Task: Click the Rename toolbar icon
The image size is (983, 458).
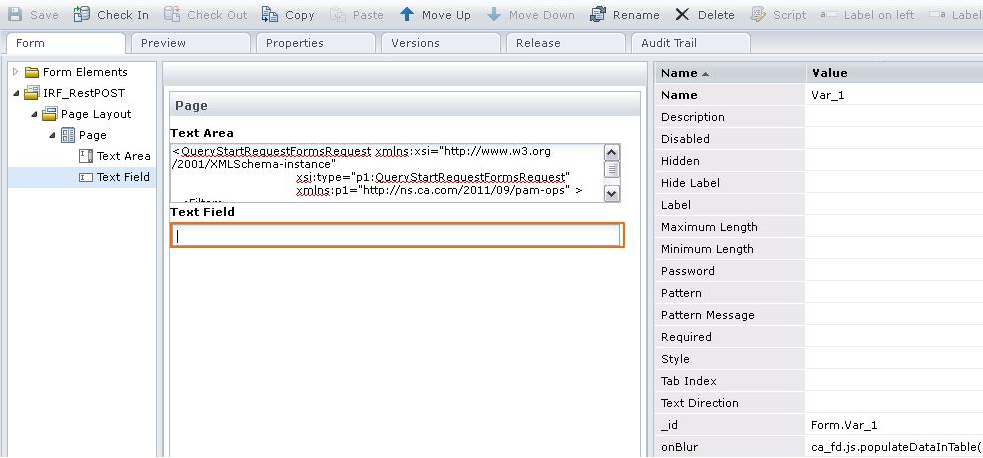Action: 597,15
